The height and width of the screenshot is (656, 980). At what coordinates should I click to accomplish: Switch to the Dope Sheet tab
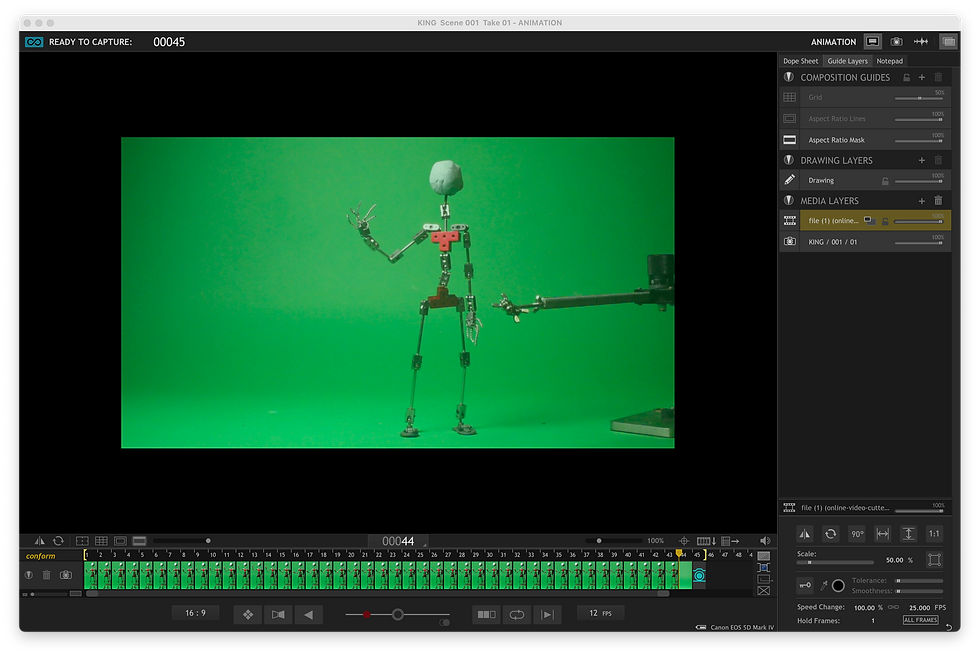click(800, 61)
